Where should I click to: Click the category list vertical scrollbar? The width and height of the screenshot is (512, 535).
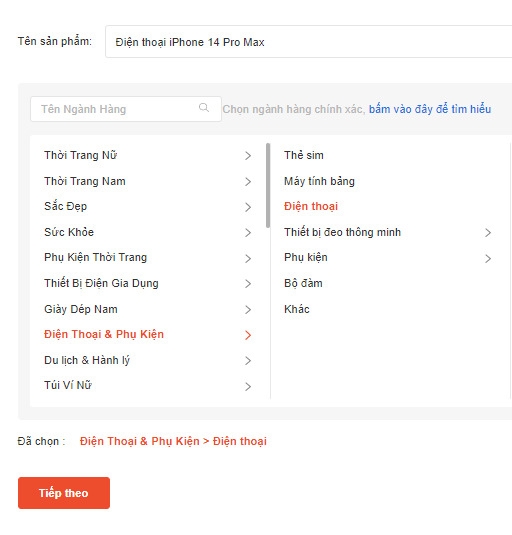point(268,185)
